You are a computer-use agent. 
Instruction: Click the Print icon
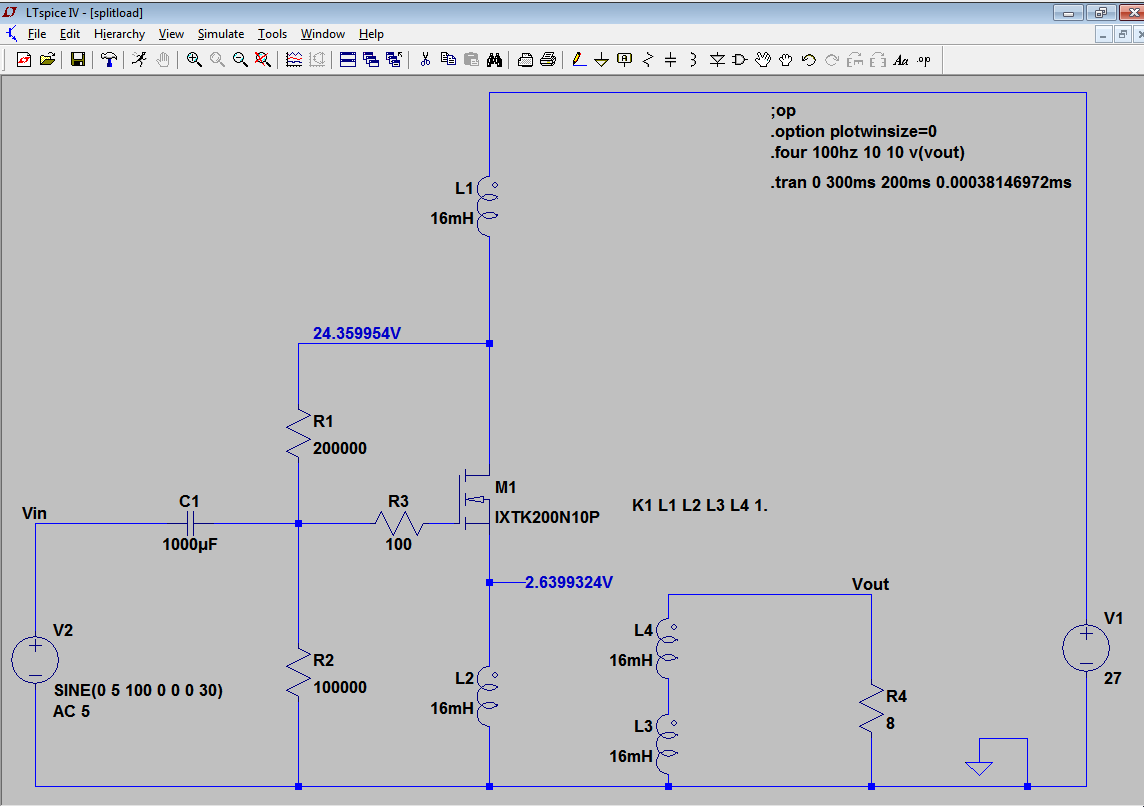(x=548, y=60)
